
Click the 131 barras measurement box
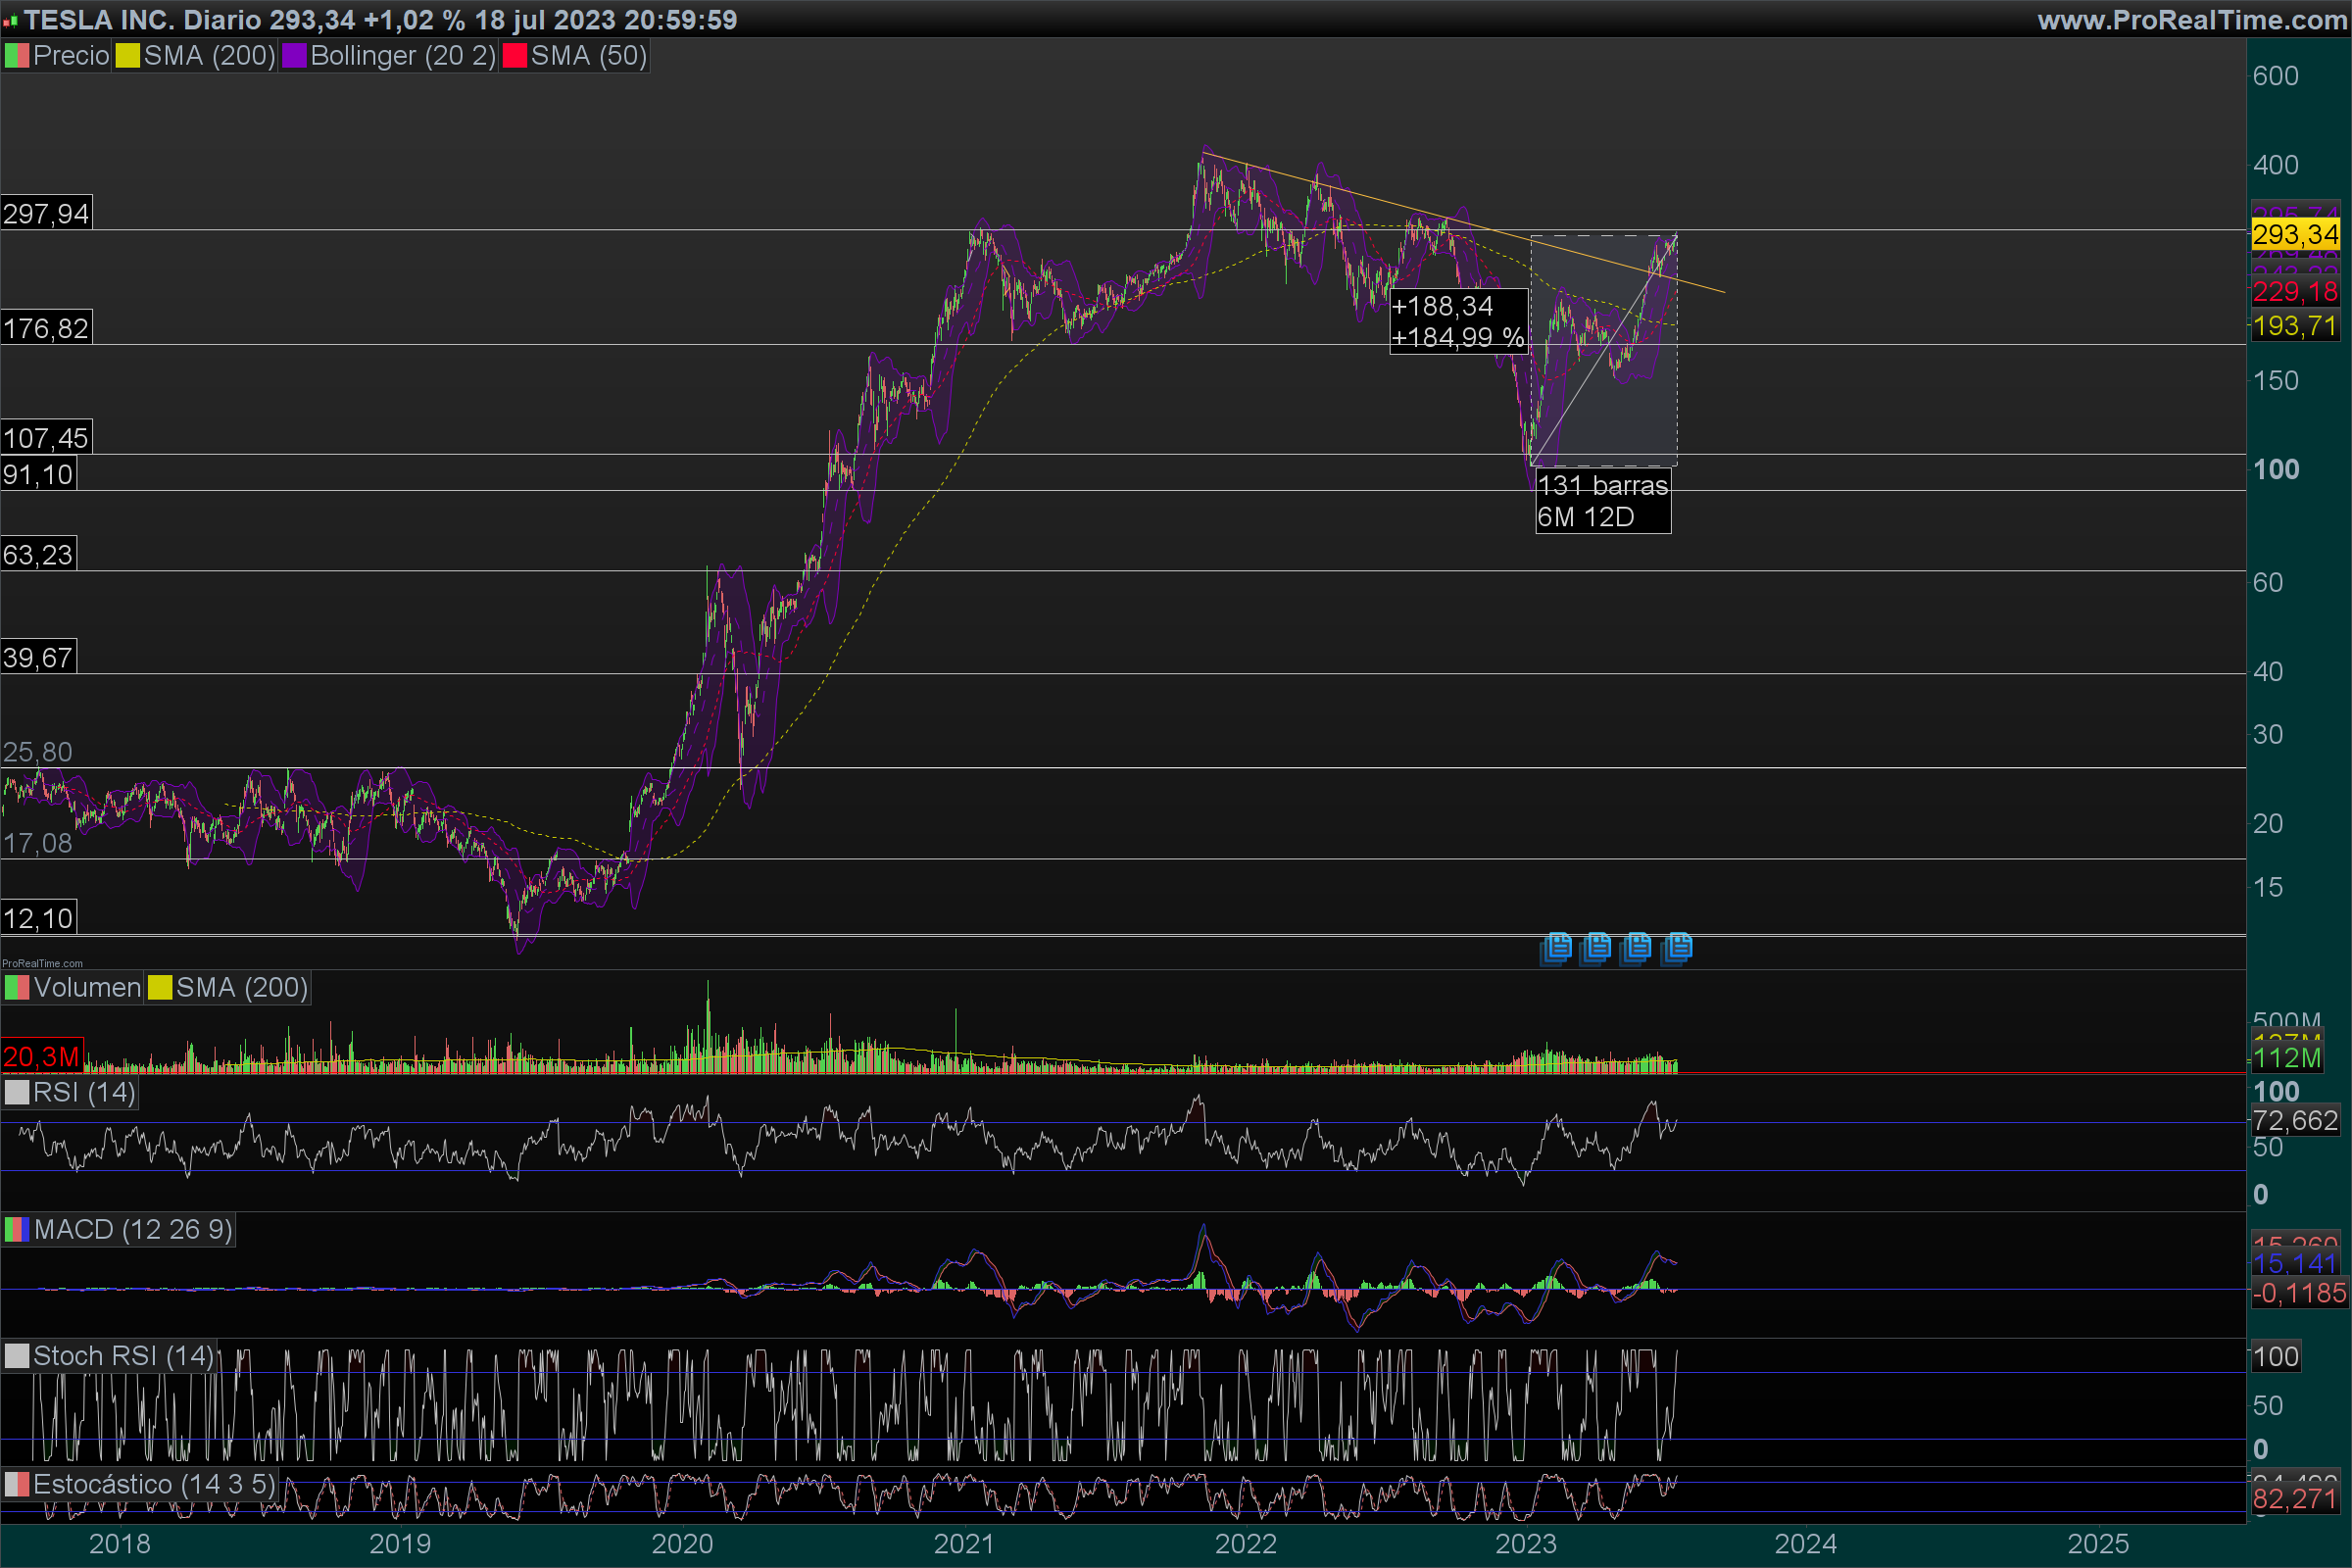1602,501
